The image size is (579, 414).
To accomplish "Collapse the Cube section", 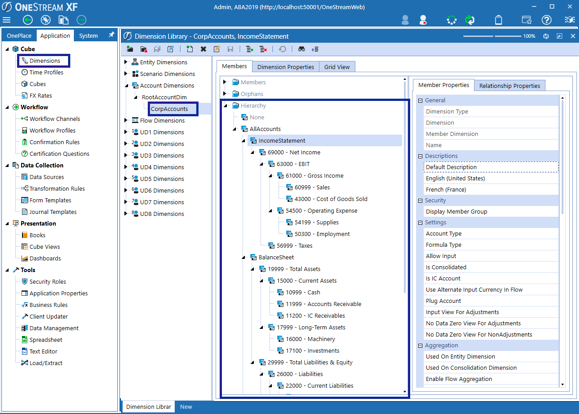I will click(7, 49).
